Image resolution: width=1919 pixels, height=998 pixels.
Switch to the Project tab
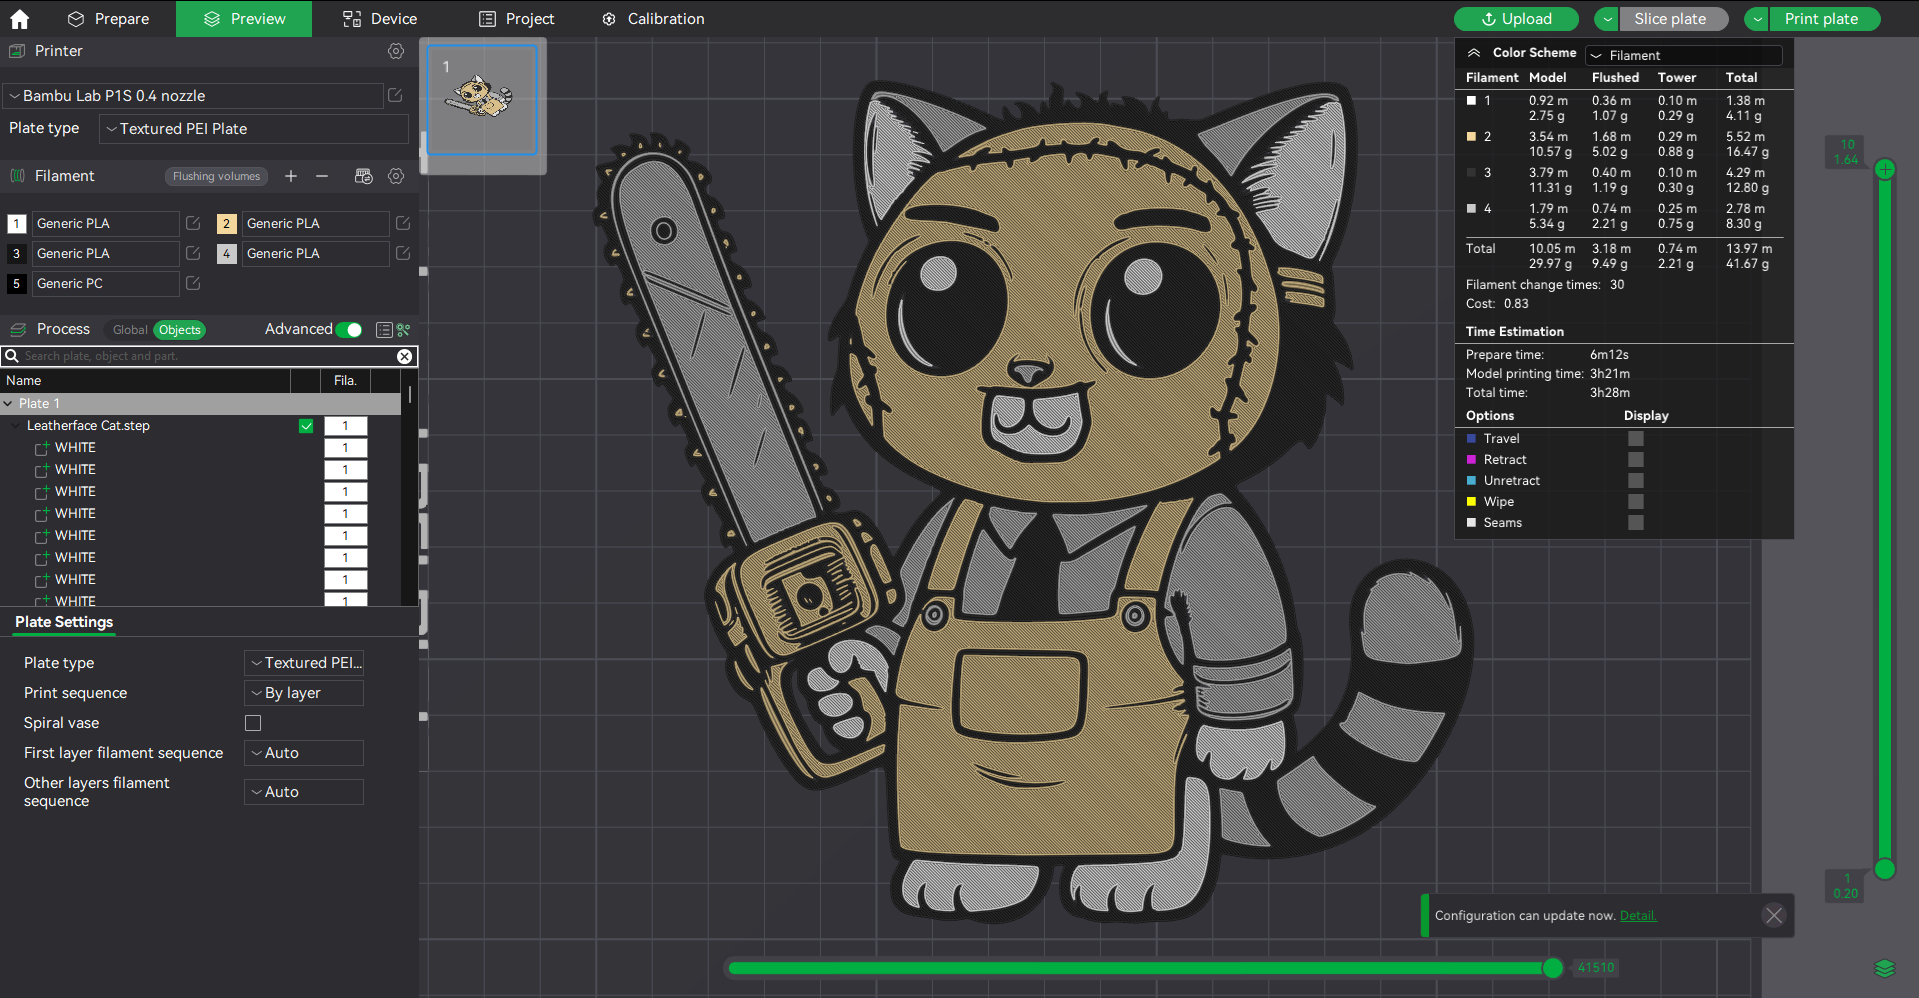(x=516, y=19)
